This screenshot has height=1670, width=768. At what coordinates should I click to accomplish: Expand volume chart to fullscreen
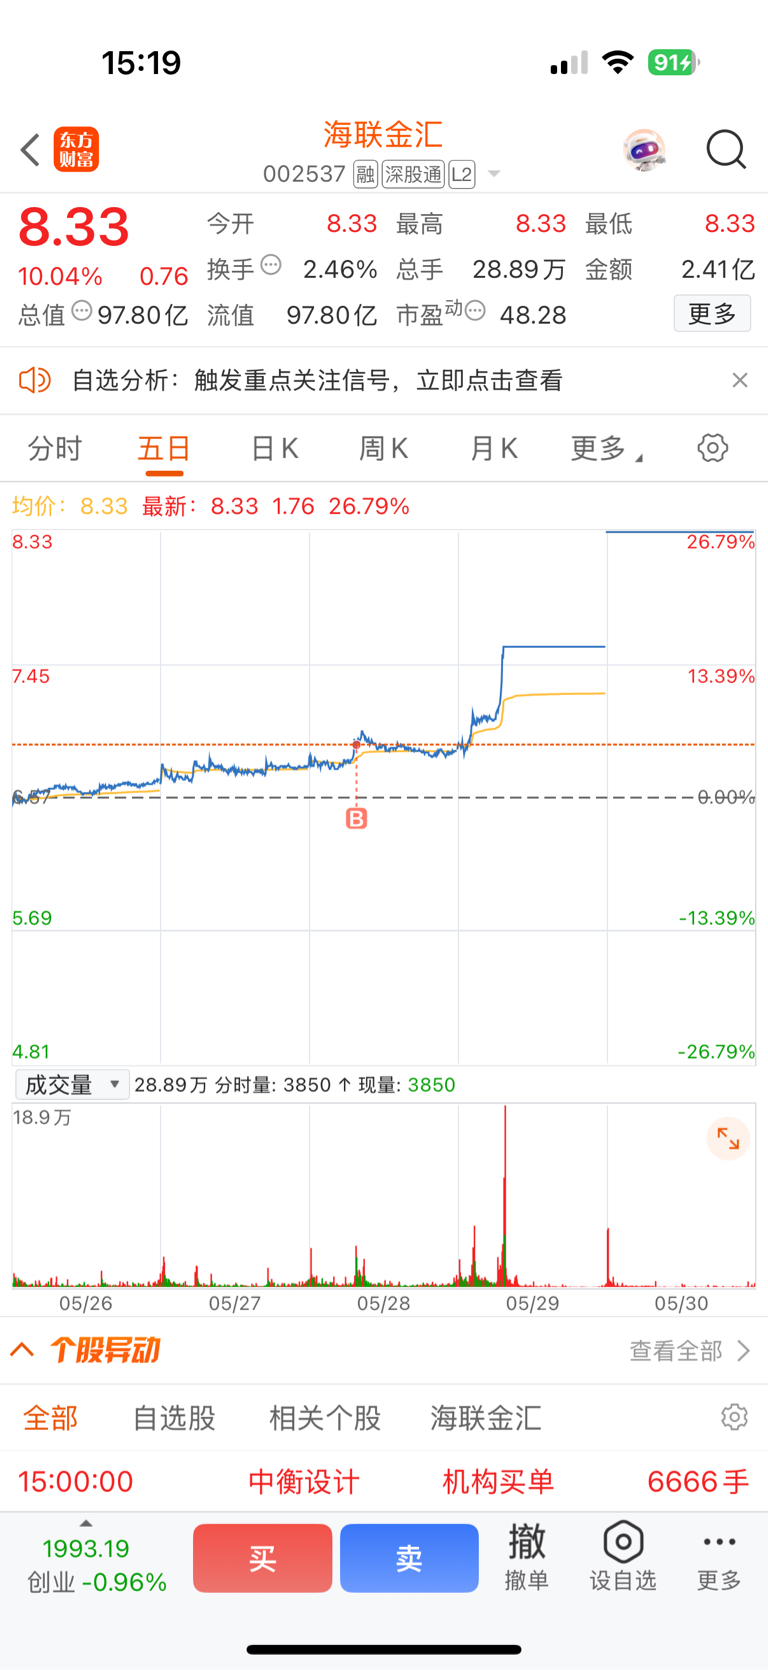click(728, 1138)
